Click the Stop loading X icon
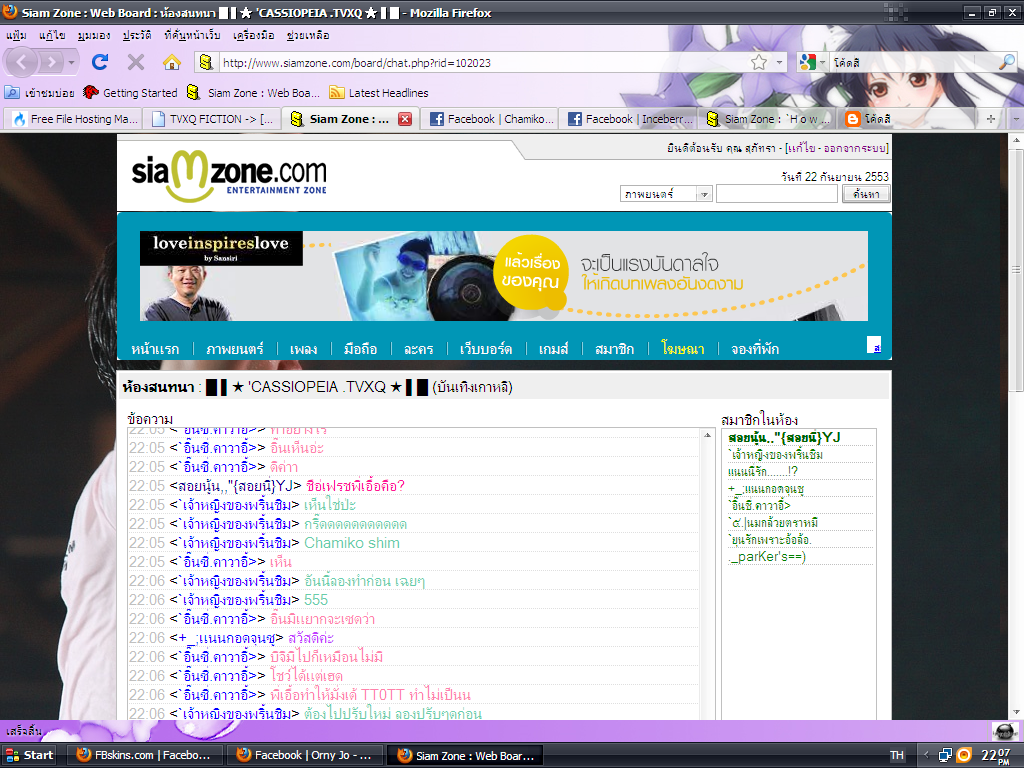Viewport: 1024px width, 768px height. pyautogui.click(x=136, y=62)
